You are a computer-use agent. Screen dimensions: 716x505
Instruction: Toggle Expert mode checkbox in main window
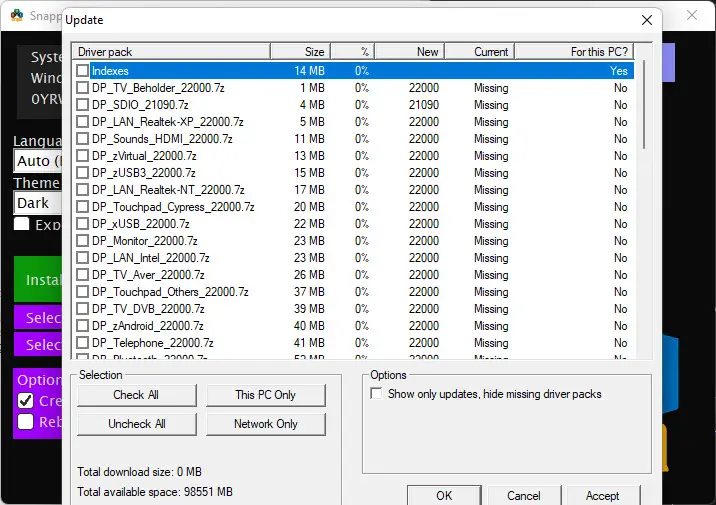[x=21, y=224]
